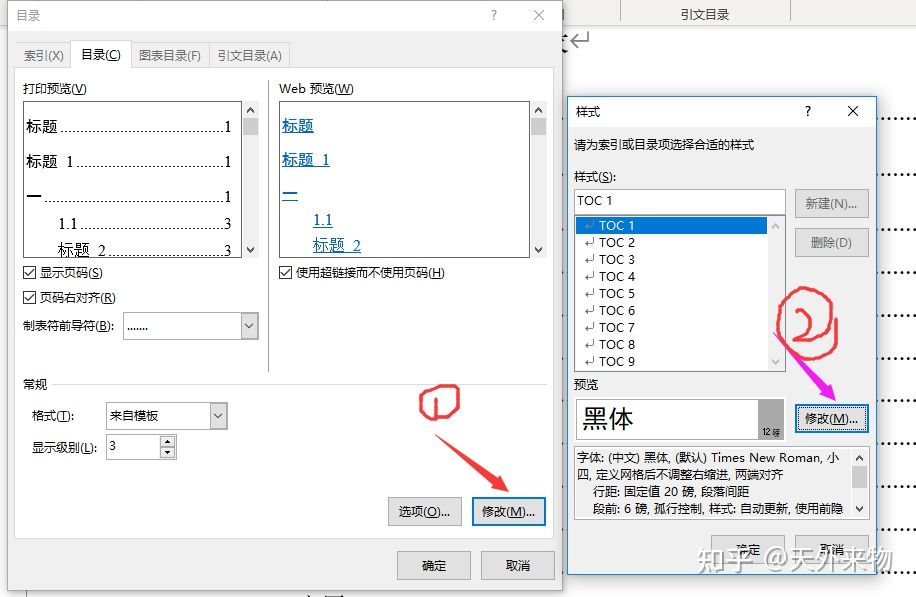Toggle the 显示页码(S) checkbox
The width and height of the screenshot is (916, 597).
pyautogui.click(x=29, y=273)
